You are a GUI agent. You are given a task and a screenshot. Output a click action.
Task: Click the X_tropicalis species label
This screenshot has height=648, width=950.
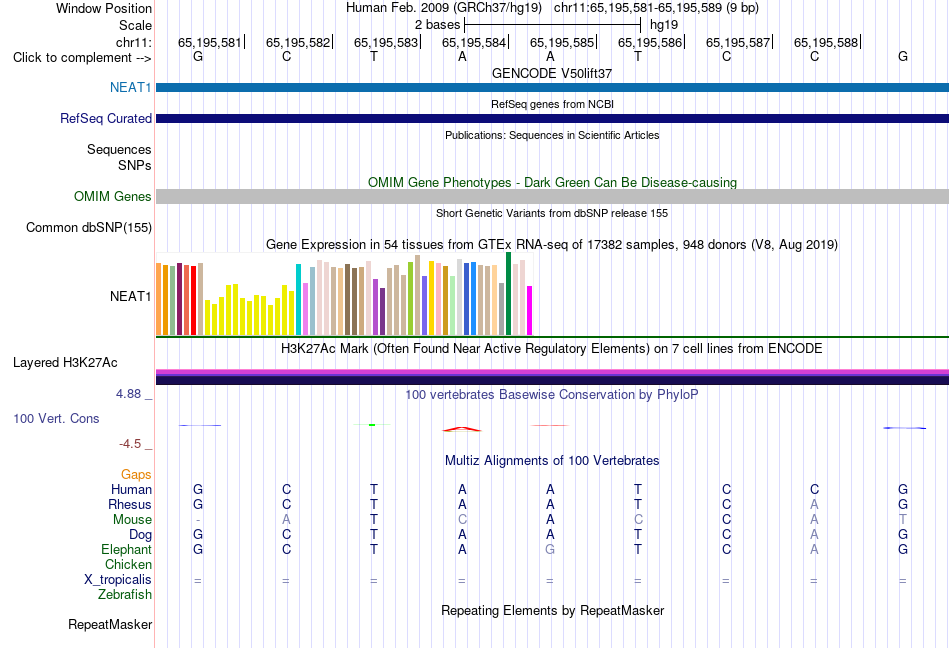118,580
